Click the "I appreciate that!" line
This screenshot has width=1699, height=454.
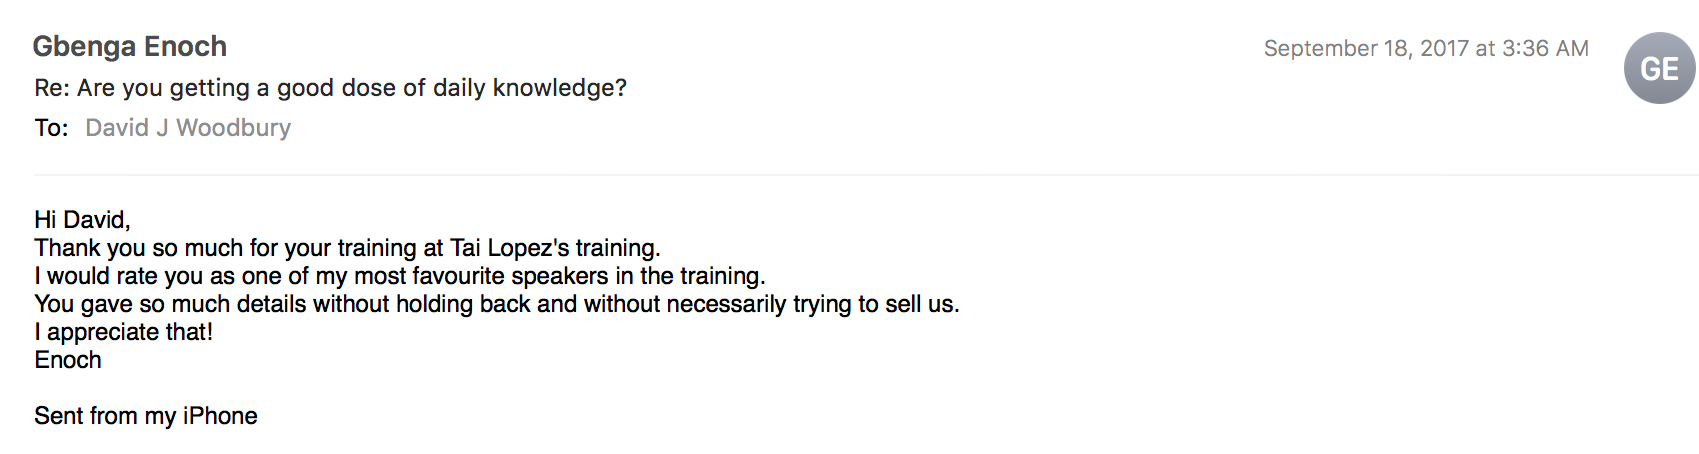[124, 332]
